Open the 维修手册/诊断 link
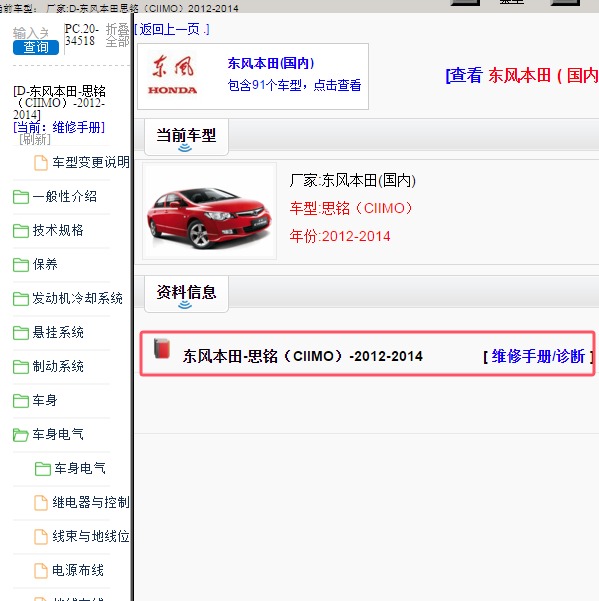Viewport: 599px width, 601px height. (538, 356)
